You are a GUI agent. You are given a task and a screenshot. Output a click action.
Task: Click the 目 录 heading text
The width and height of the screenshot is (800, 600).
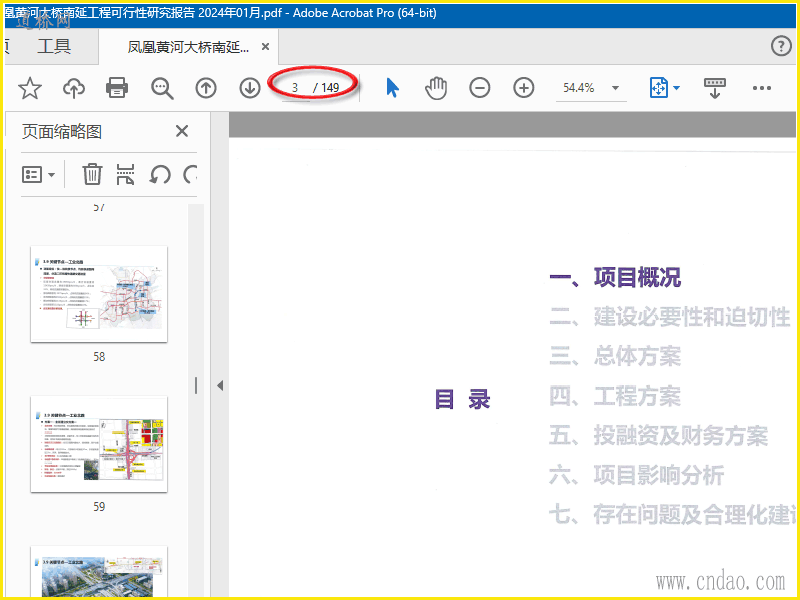click(x=462, y=399)
